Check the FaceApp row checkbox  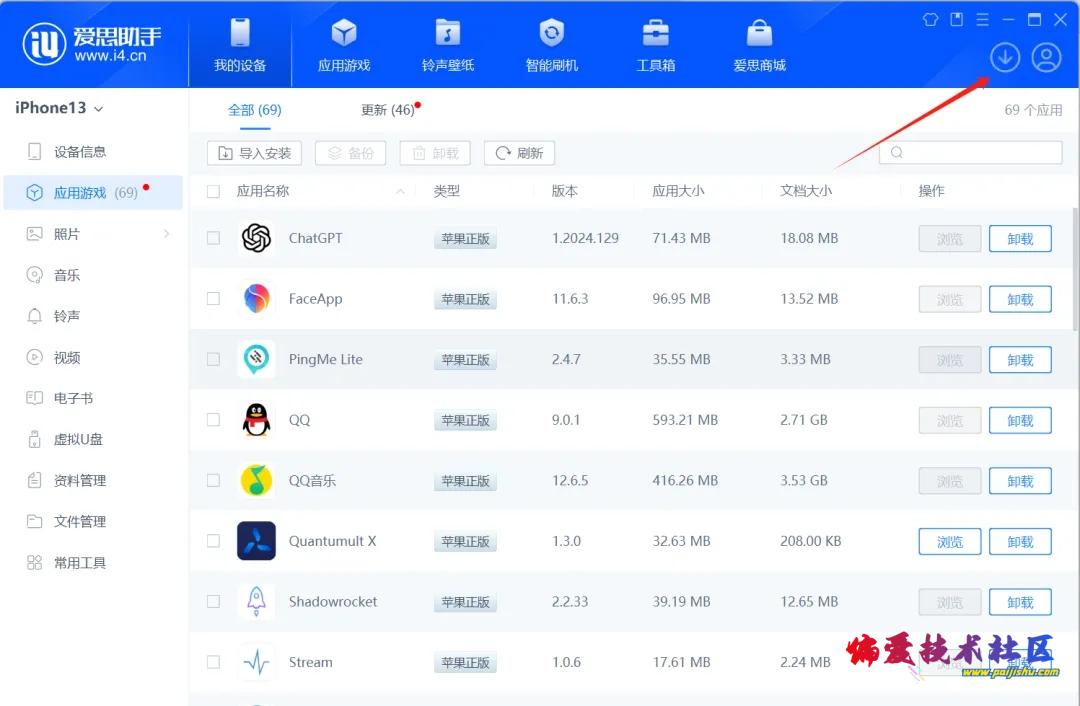coord(214,299)
